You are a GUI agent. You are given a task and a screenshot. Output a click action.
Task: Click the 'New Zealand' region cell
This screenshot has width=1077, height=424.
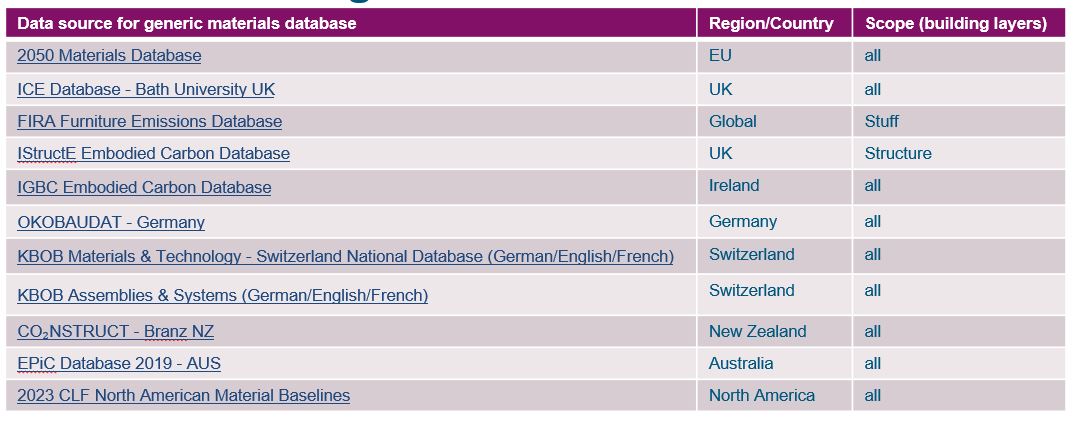click(757, 331)
